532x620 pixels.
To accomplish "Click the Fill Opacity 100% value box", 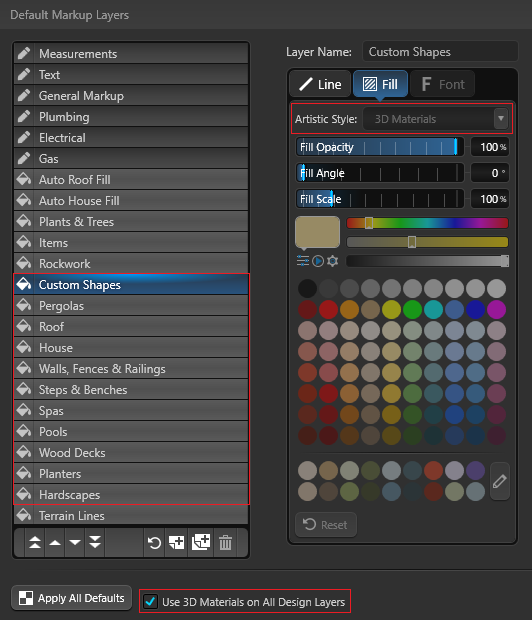I will [490, 147].
